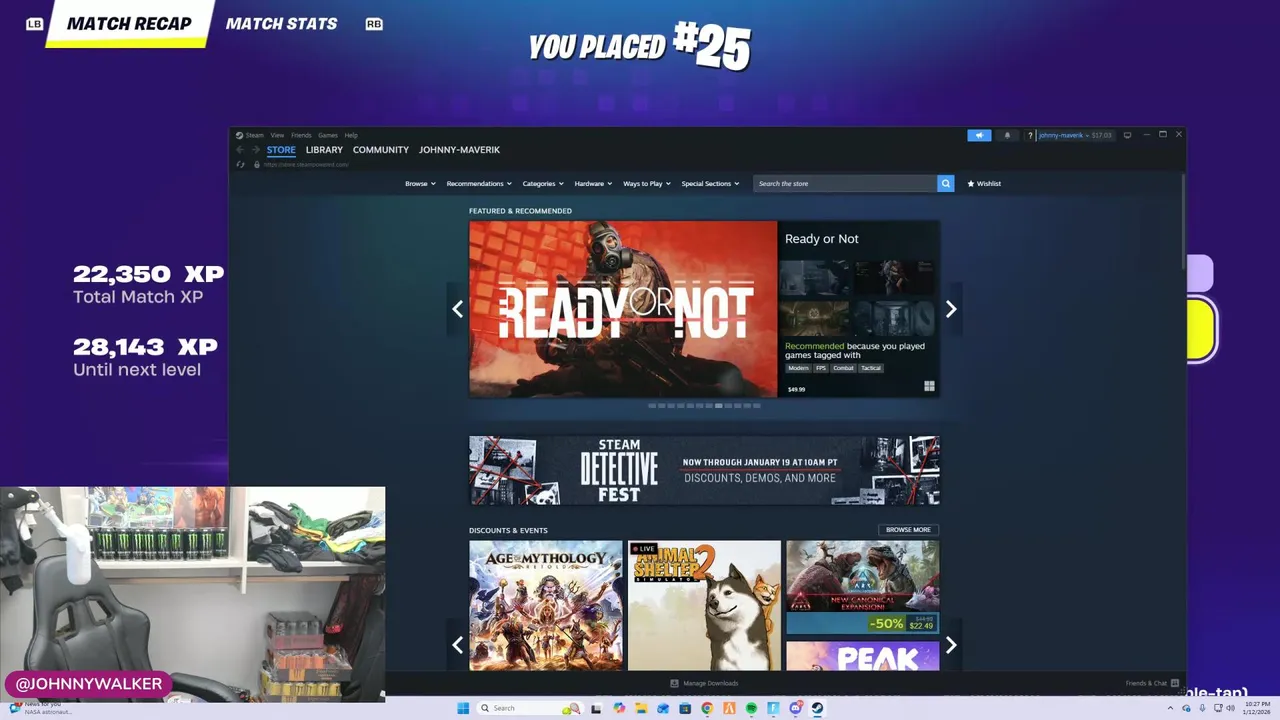Click the Steam icon in the taskbar

pyautogui.click(x=817, y=708)
